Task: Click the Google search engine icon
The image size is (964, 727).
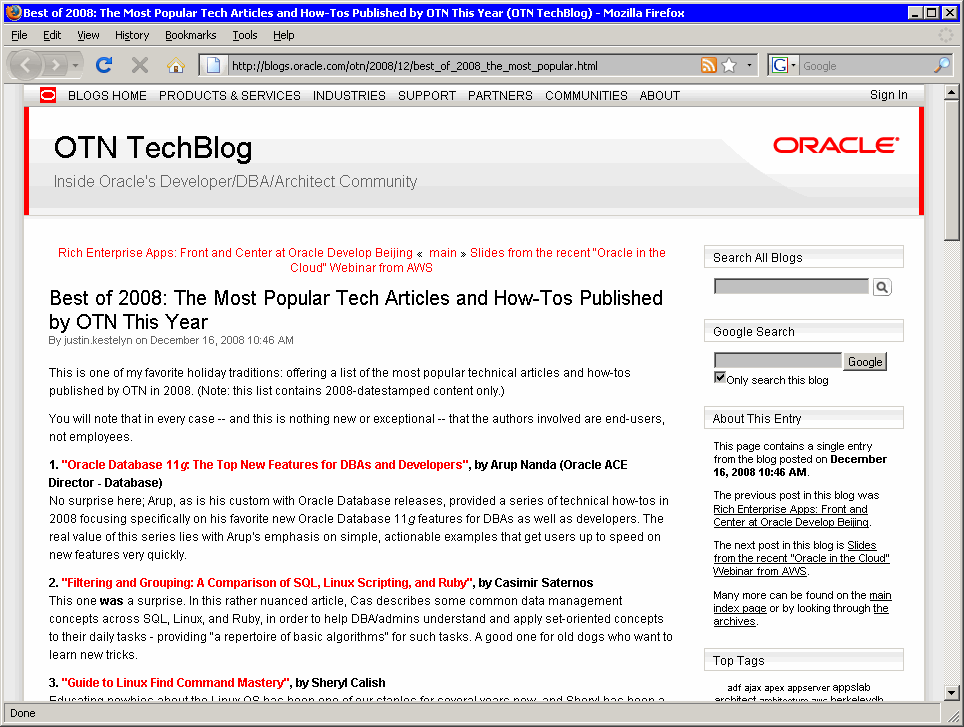Action: pos(780,65)
